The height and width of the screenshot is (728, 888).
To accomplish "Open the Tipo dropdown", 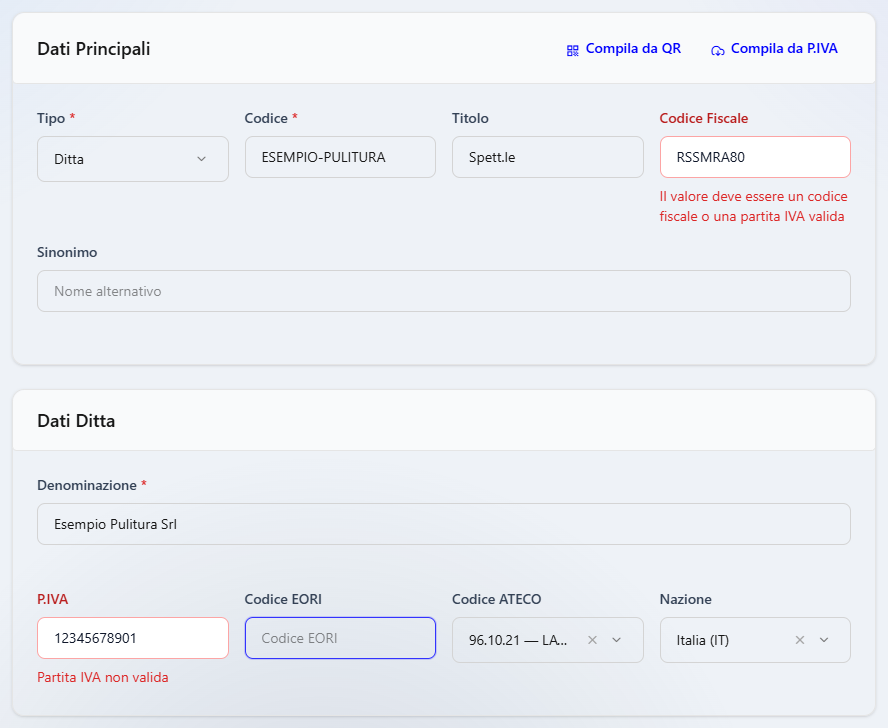I will point(133,159).
